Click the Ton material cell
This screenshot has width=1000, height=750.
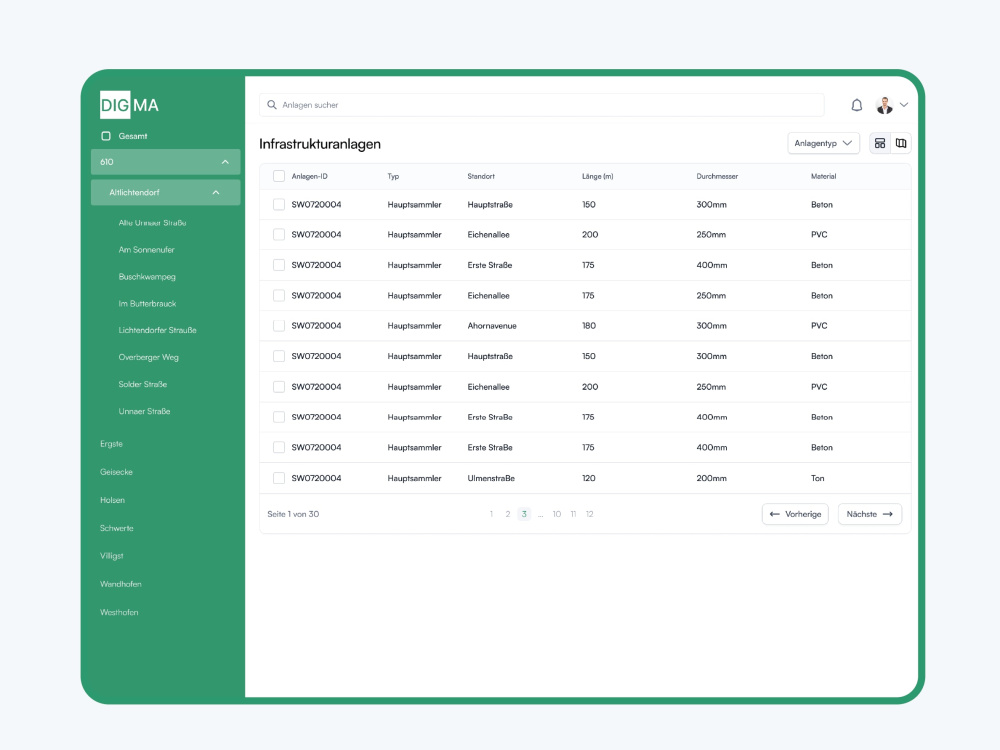[818, 478]
